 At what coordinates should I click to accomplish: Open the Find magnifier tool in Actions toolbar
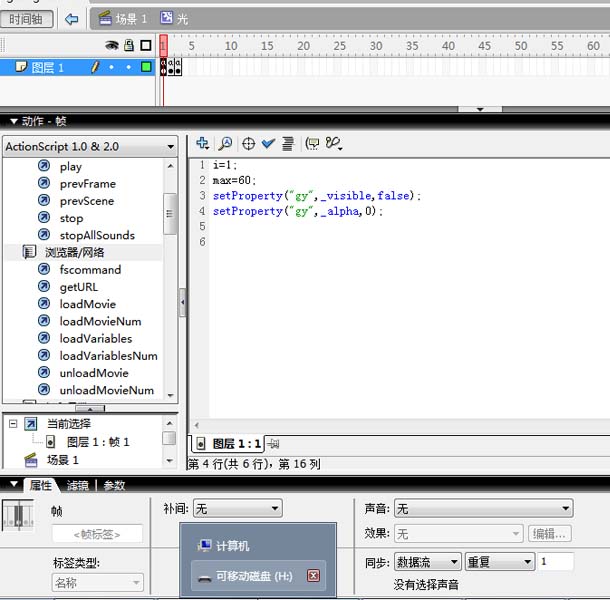click(225, 144)
